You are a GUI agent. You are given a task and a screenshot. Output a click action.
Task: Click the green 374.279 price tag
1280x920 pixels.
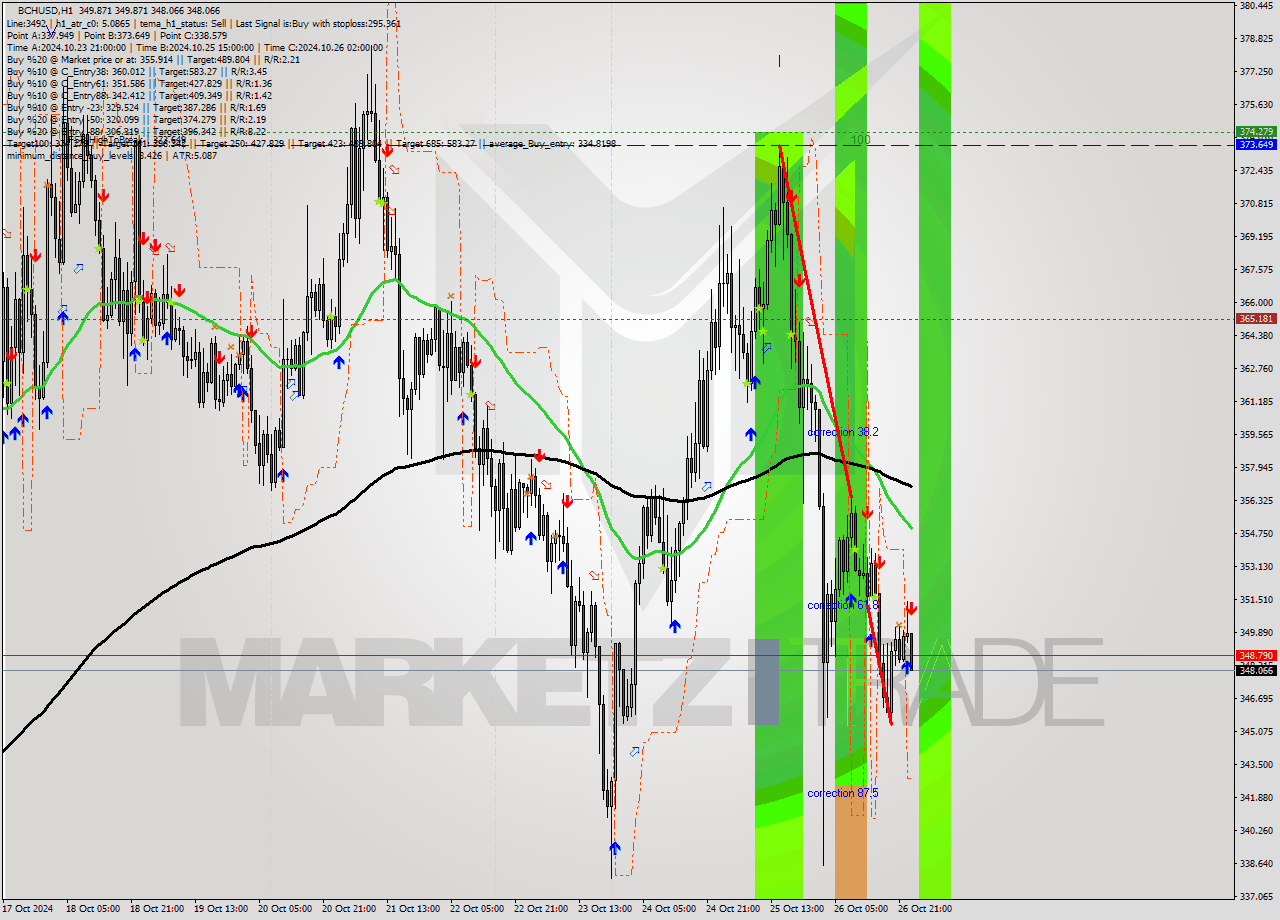pyautogui.click(x=1256, y=132)
